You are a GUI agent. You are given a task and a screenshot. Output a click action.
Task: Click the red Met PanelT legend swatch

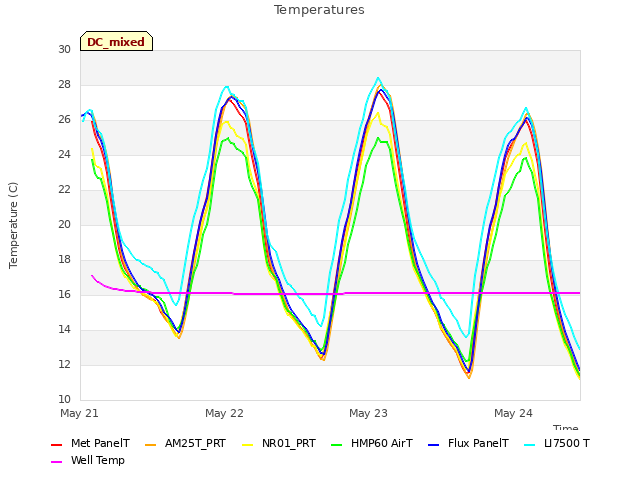[x=56, y=444]
